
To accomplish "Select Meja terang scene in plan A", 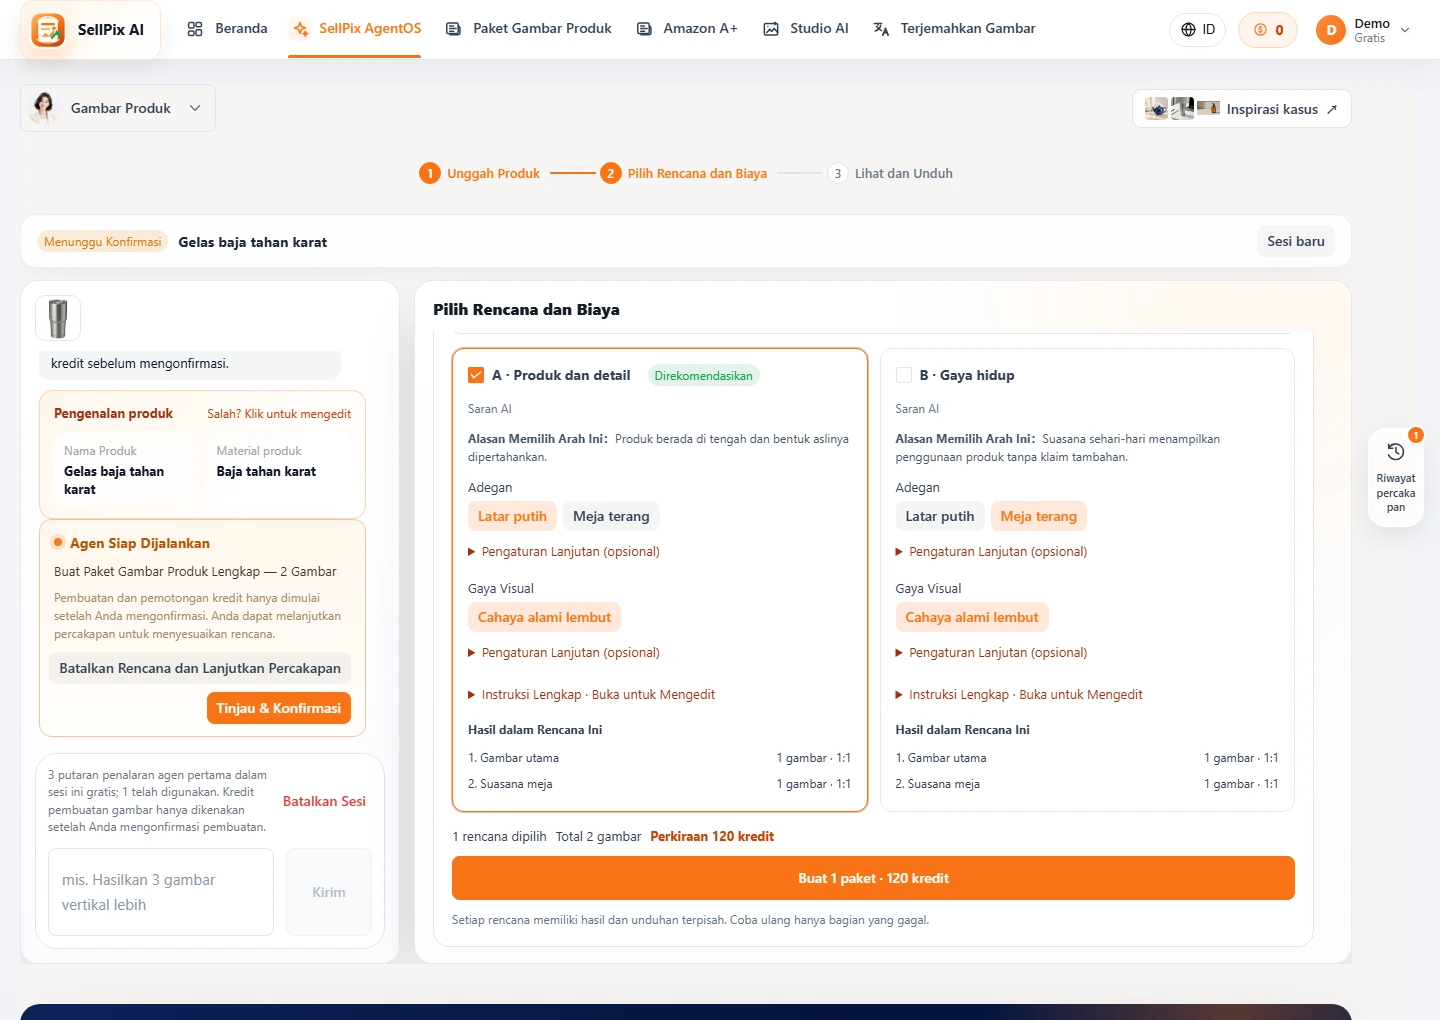I will pyautogui.click(x=611, y=516).
